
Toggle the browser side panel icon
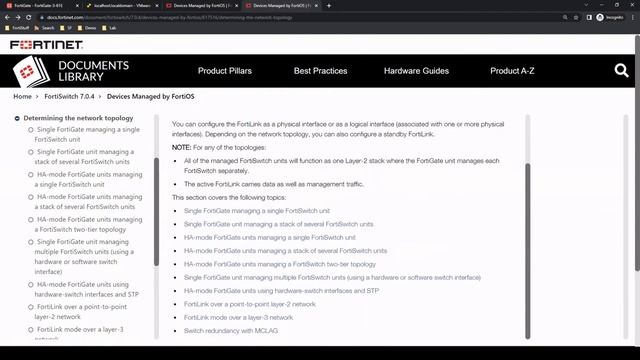pos(589,18)
